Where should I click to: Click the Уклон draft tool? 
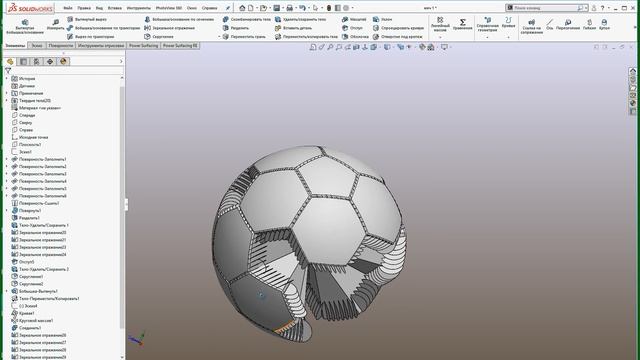382,19
